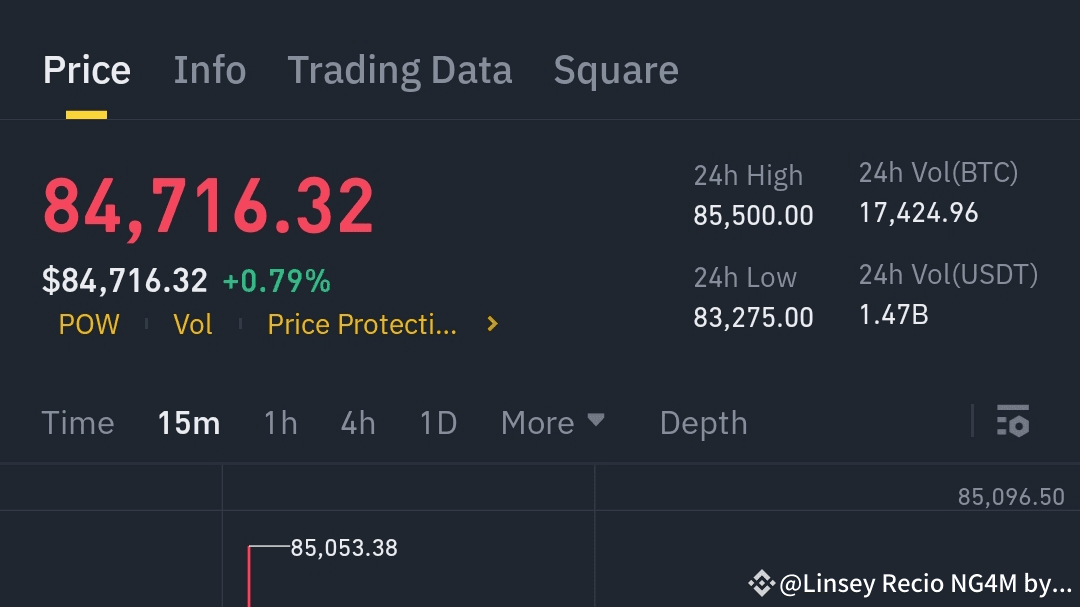Tap the 24h Vol(USDT) value

pyautogui.click(x=894, y=315)
